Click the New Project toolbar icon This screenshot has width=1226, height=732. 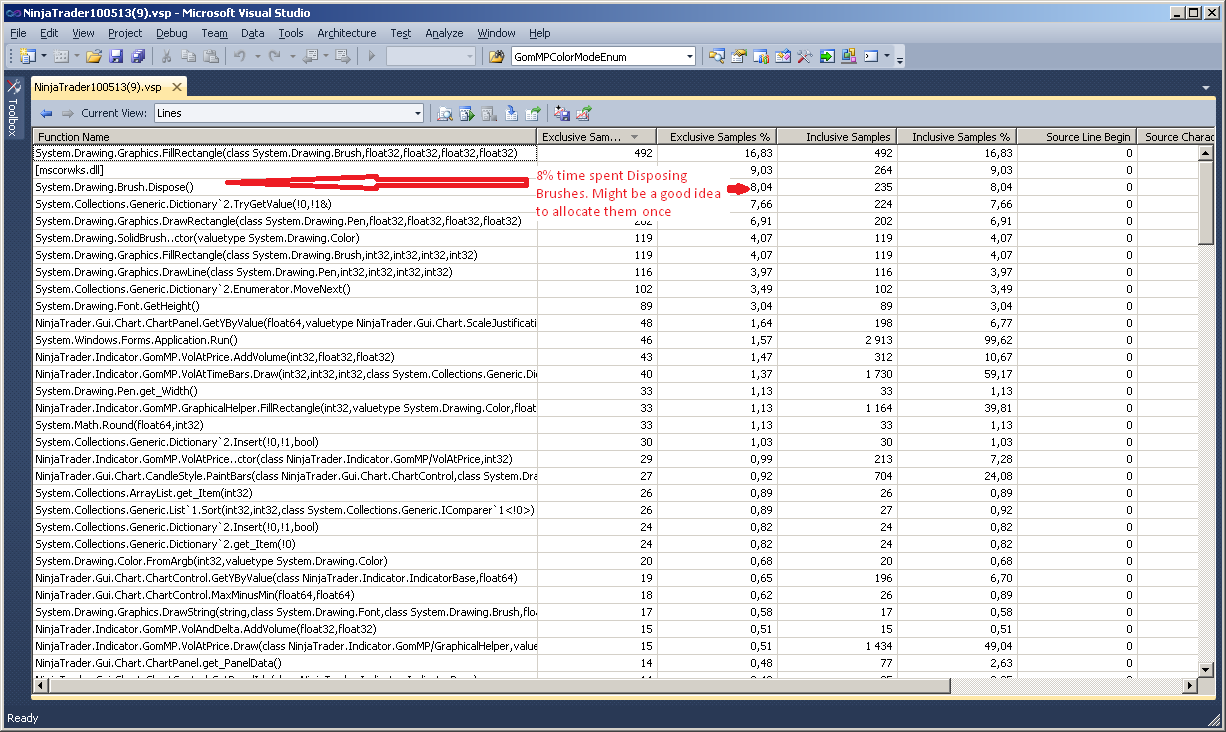26,56
